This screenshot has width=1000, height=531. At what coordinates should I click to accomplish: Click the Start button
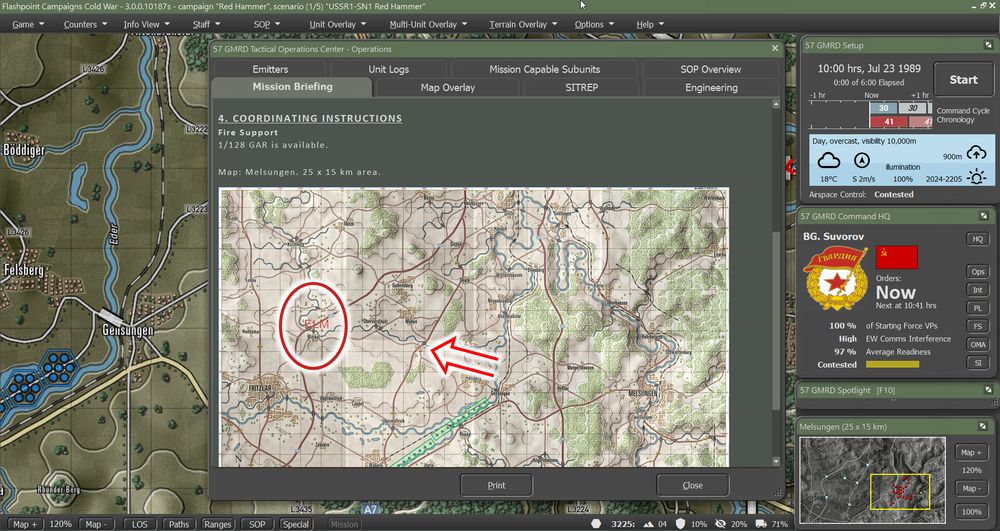pyautogui.click(x=963, y=80)
